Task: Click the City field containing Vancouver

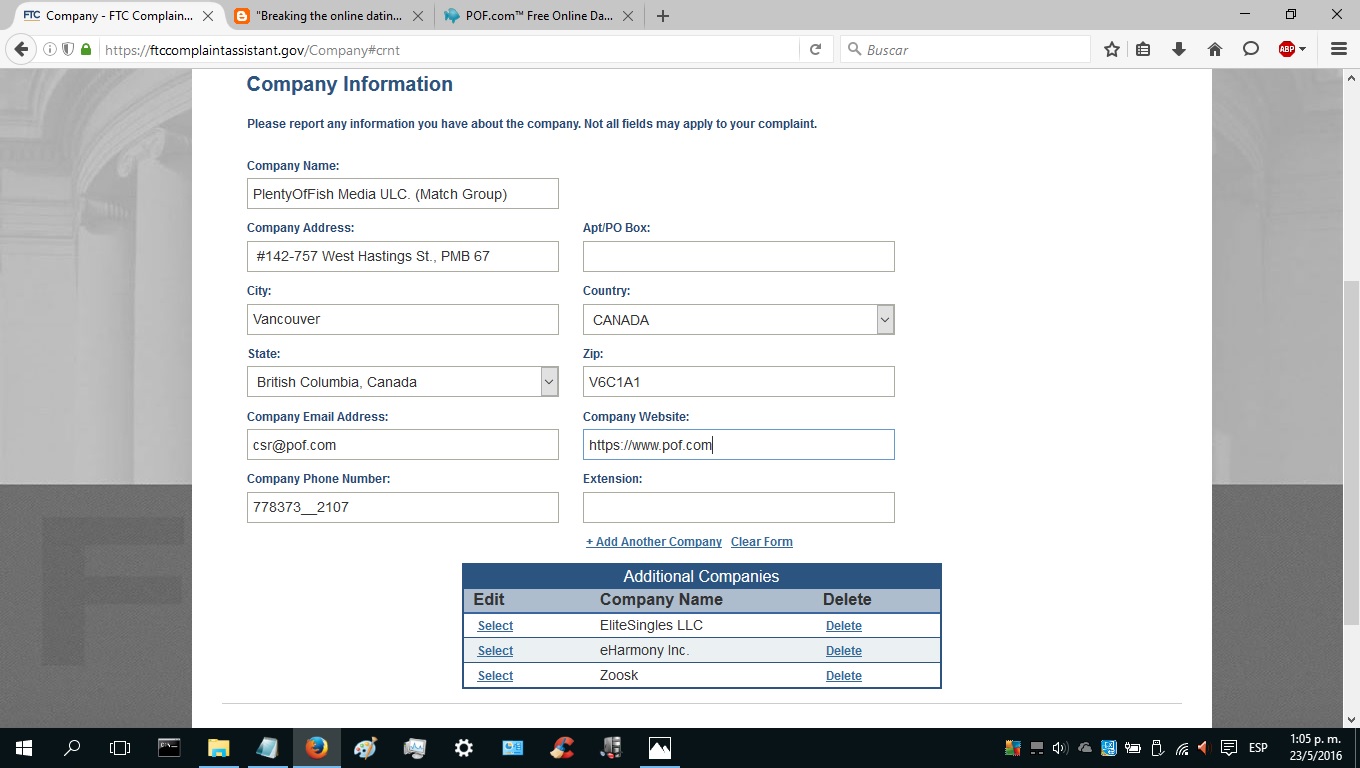Action: [403, 319]
